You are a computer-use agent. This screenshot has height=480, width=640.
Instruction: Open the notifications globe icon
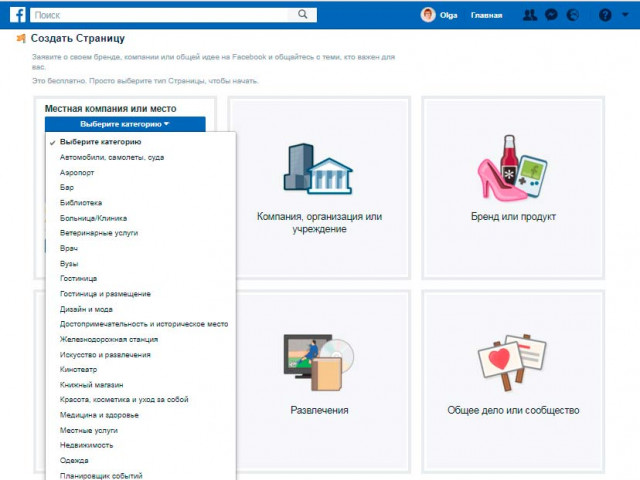point(572,15)
